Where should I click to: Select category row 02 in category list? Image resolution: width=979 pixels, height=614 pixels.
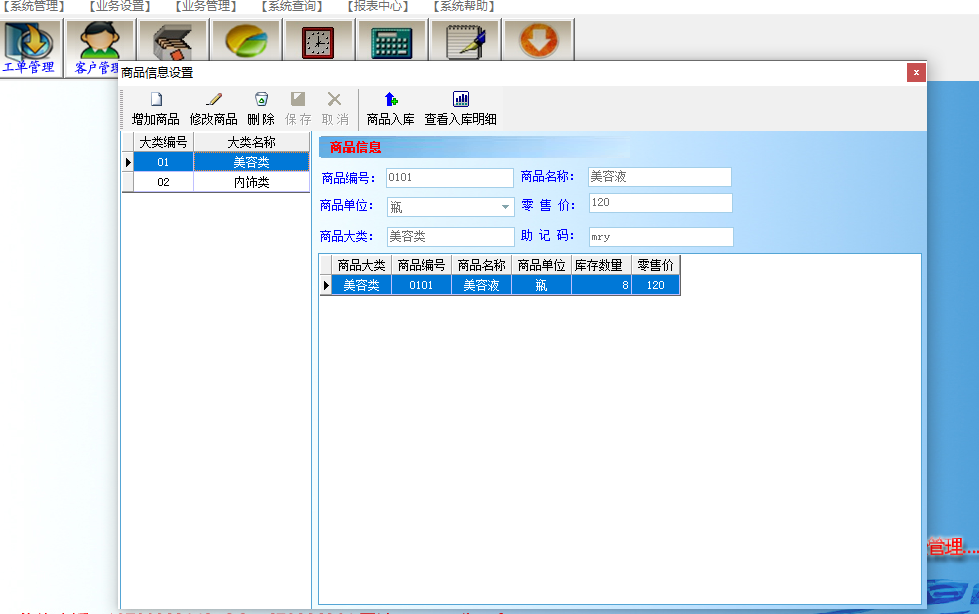pos(164,182)
